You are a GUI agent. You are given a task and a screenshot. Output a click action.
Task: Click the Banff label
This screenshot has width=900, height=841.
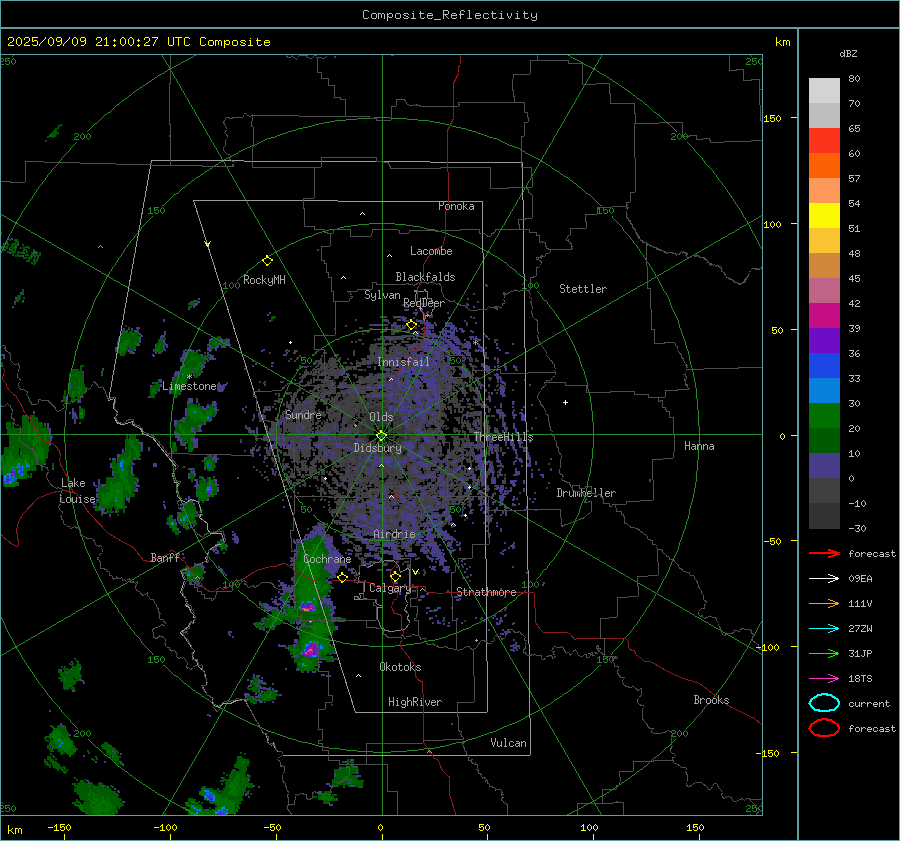tap(165, 557)
